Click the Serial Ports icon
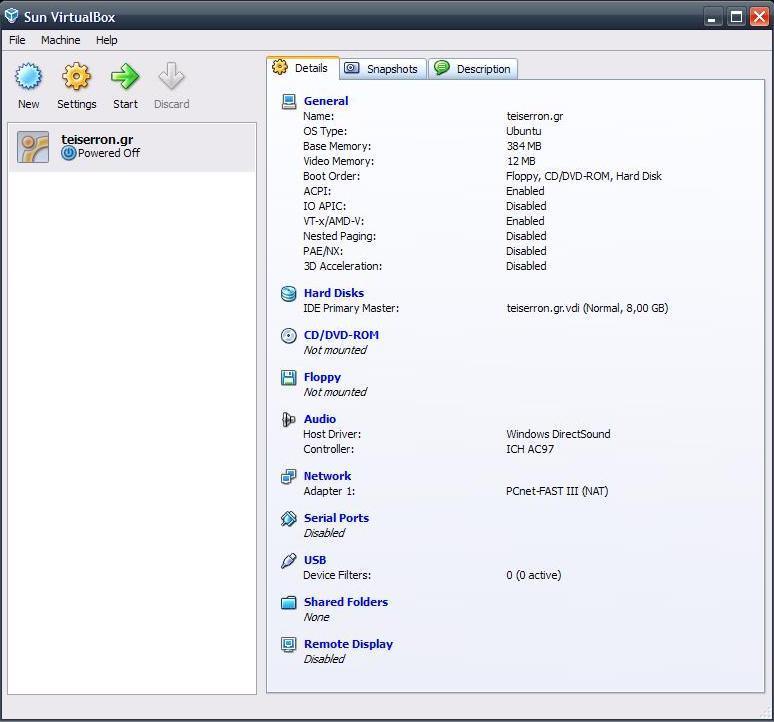This screenshot has width=774, height=722. (289, 518)
